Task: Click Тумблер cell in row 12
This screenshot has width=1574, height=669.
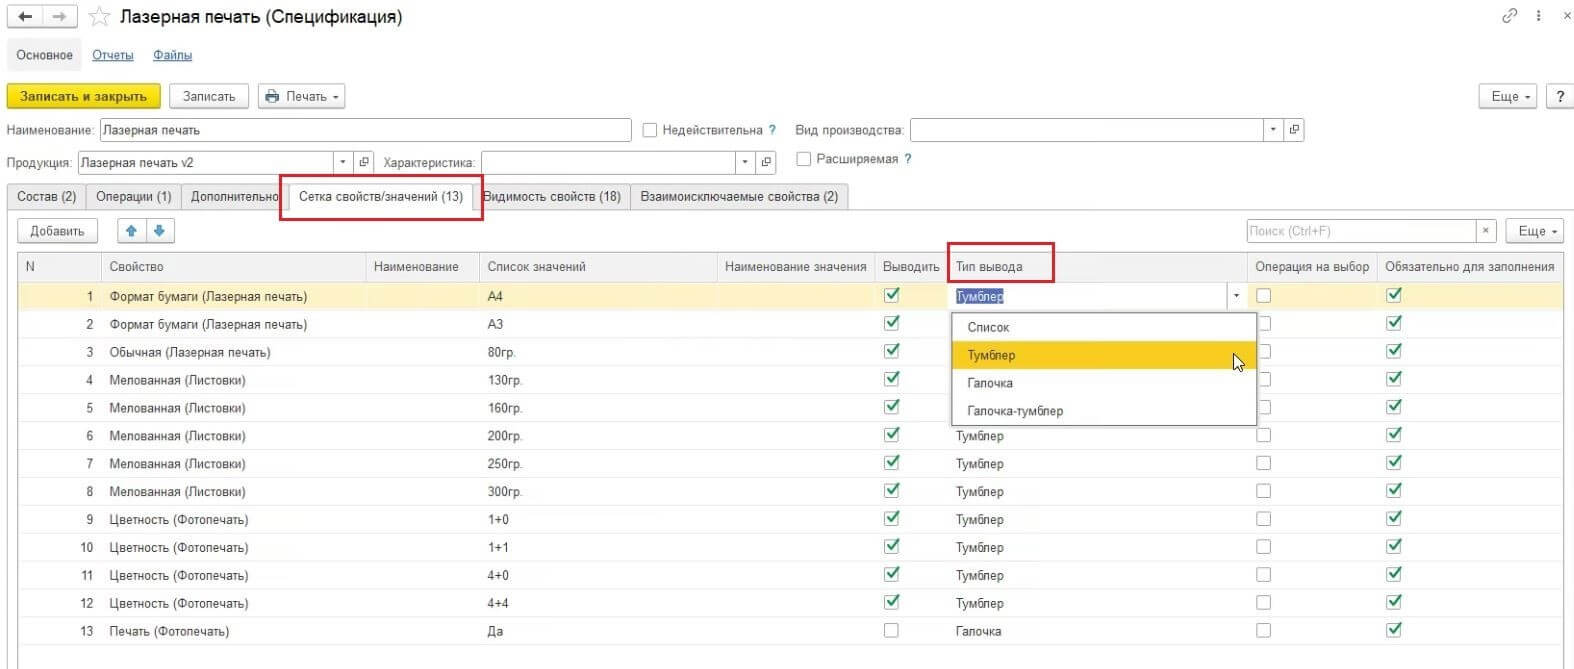Action: coord(1098,603)
